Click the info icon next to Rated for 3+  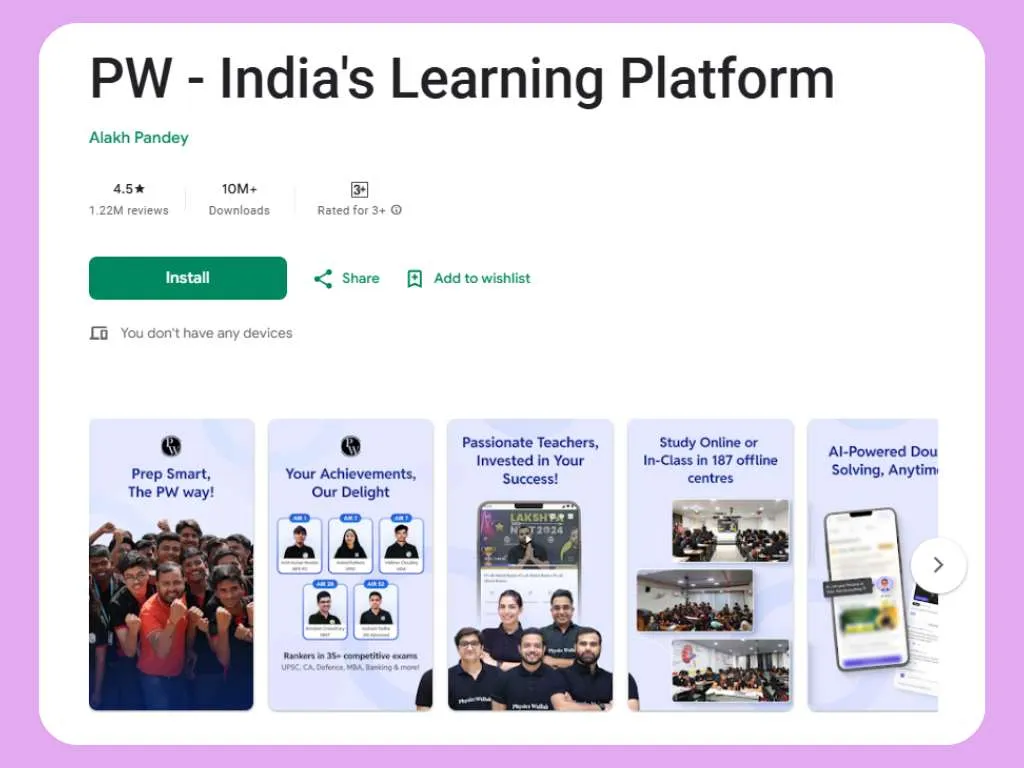[396, 210]
